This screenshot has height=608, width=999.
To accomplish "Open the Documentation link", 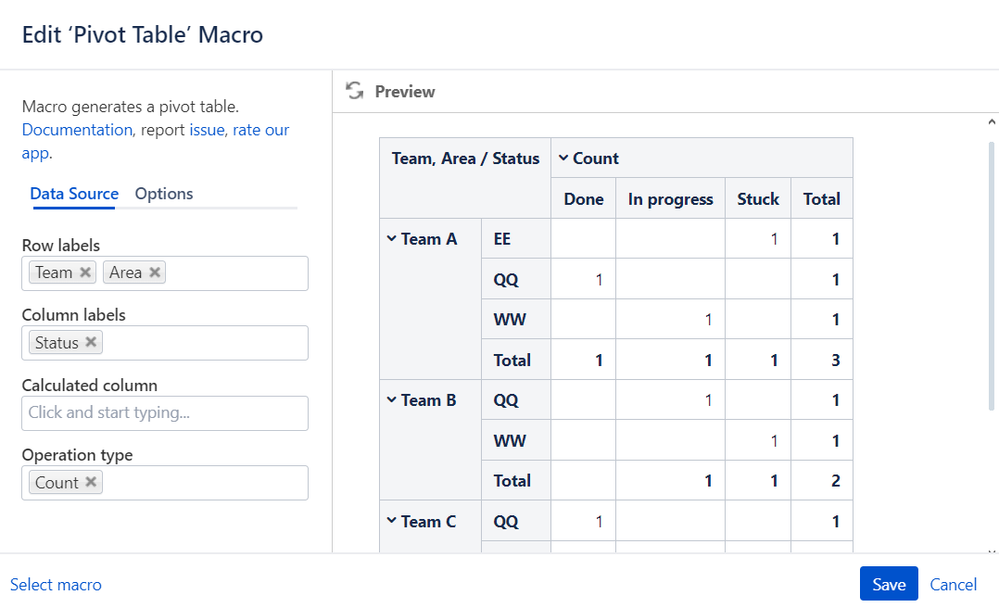I will coord(77,130).
